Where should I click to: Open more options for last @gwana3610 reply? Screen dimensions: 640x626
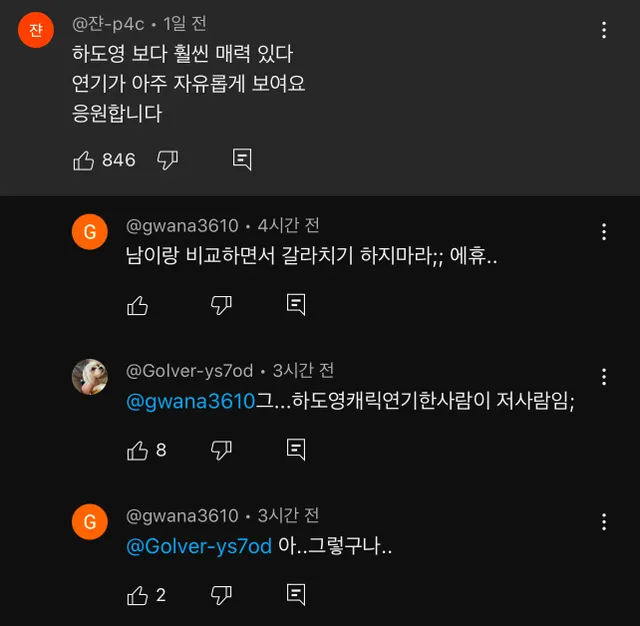tap(604, 522)
